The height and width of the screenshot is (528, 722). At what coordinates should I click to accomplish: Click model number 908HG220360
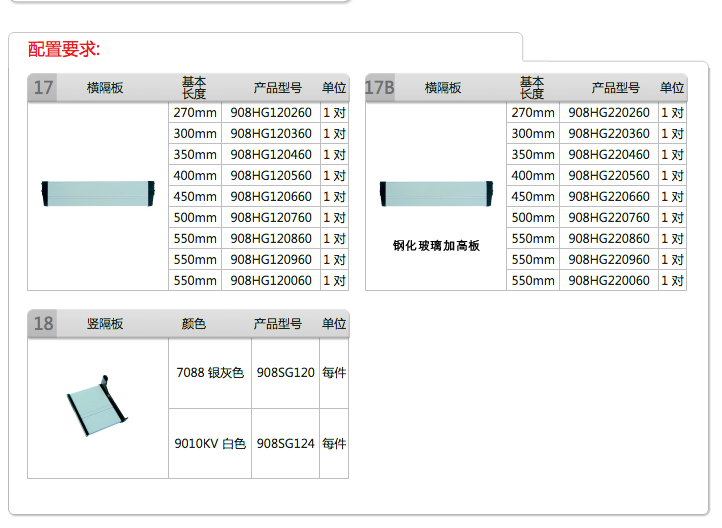coord(608,134)
